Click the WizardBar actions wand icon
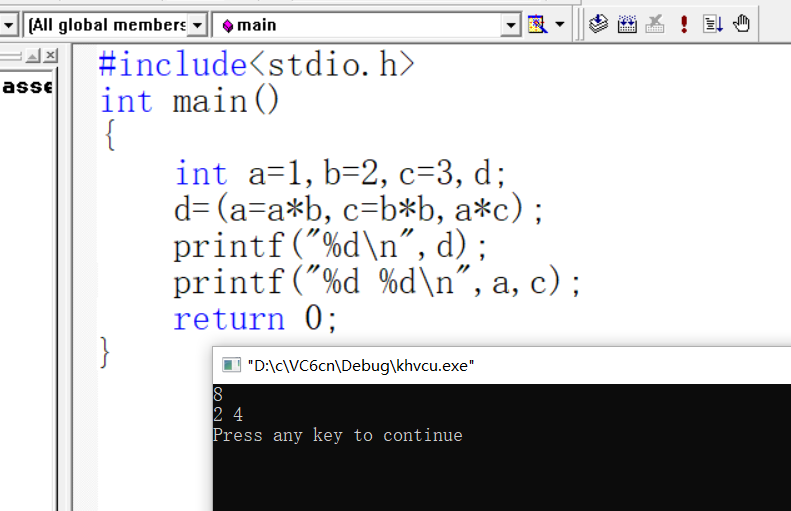The width and height of the screenshot is (791, 511). 537,24
